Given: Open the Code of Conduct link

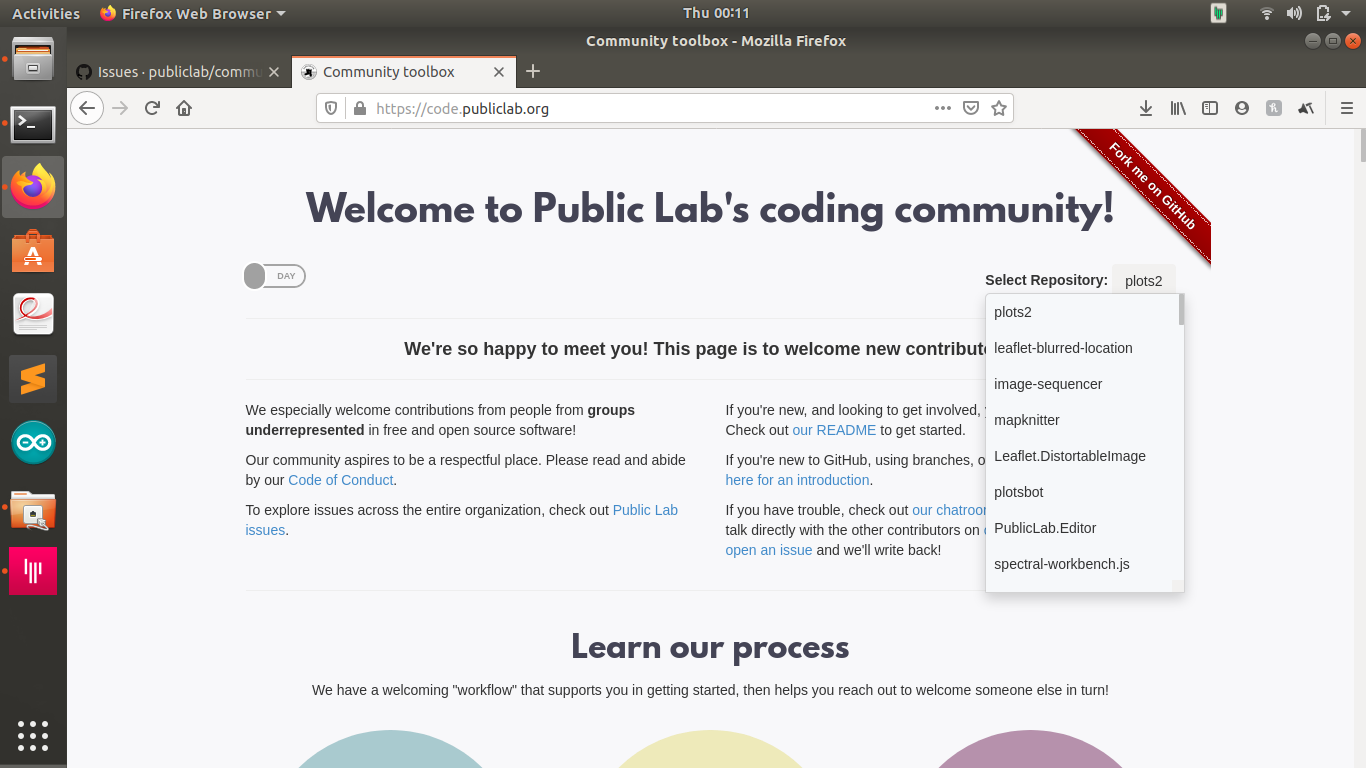Looking at the screenshot, I should coord(340,480).
